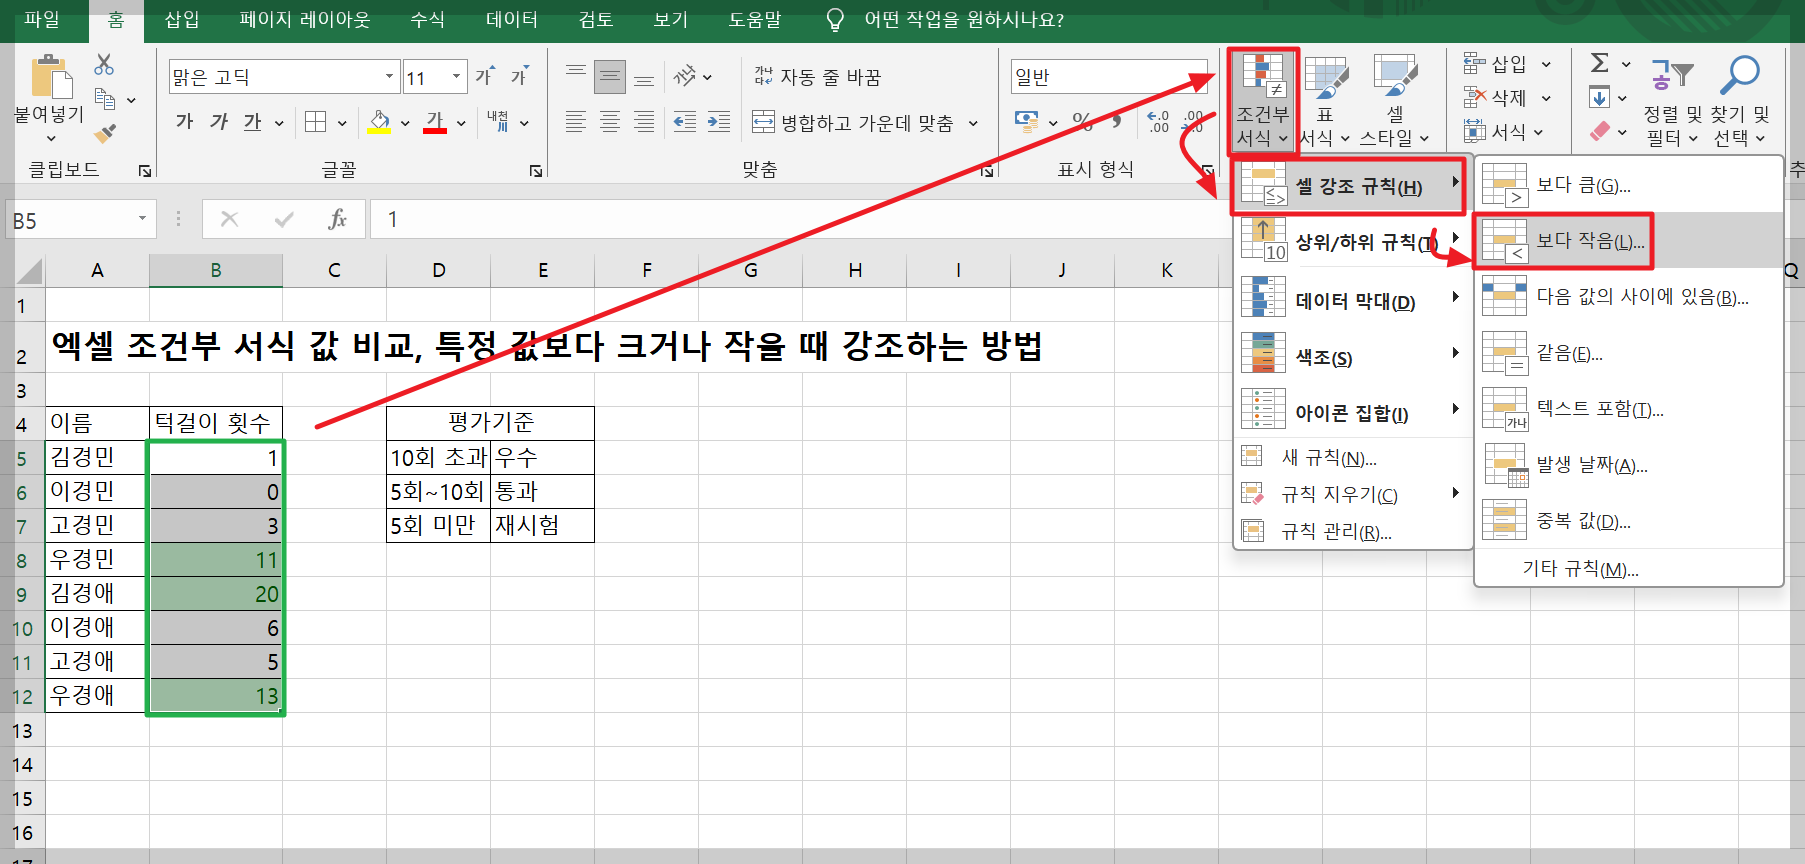Open 규칙 관리 manage rules
This screenshot has width=1805, height=864.
point(1352,531)
